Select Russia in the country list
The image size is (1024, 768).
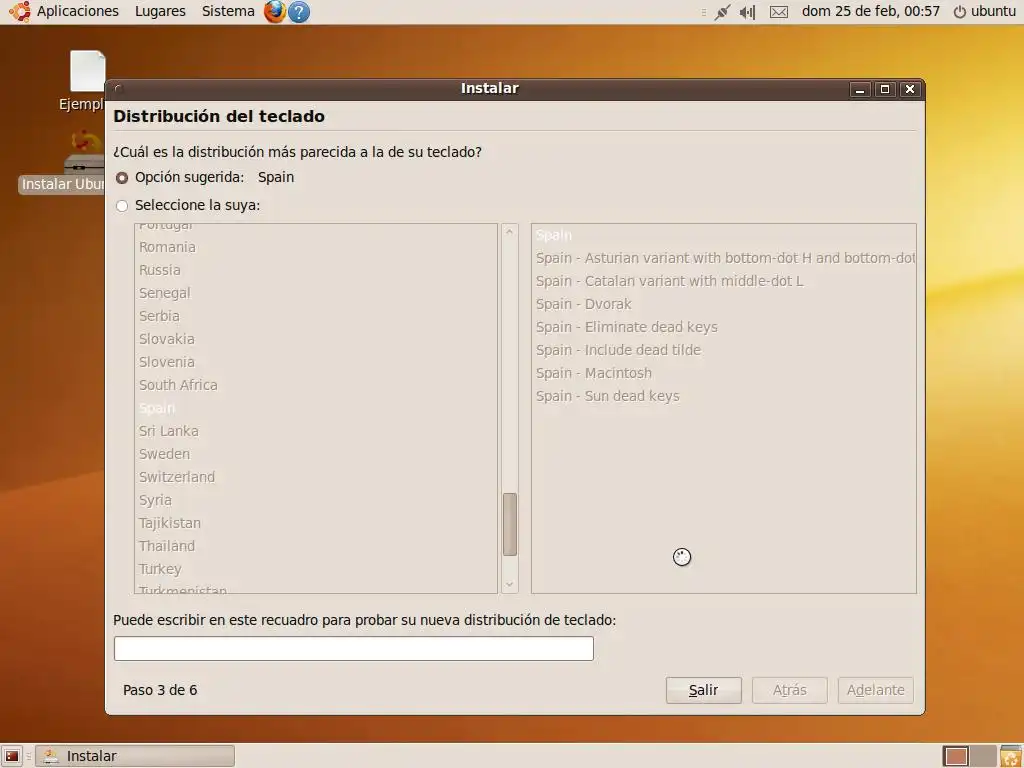pyautogui.click(x=316, y=270)
